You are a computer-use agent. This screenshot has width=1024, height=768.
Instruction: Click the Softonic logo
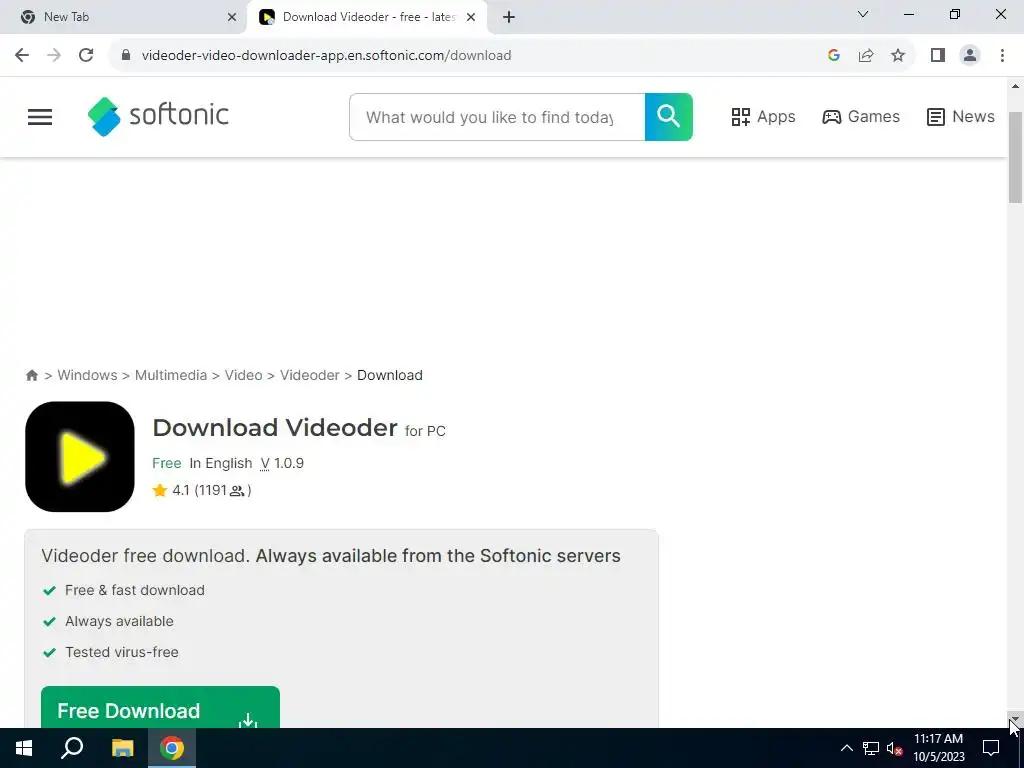[158, 116]
